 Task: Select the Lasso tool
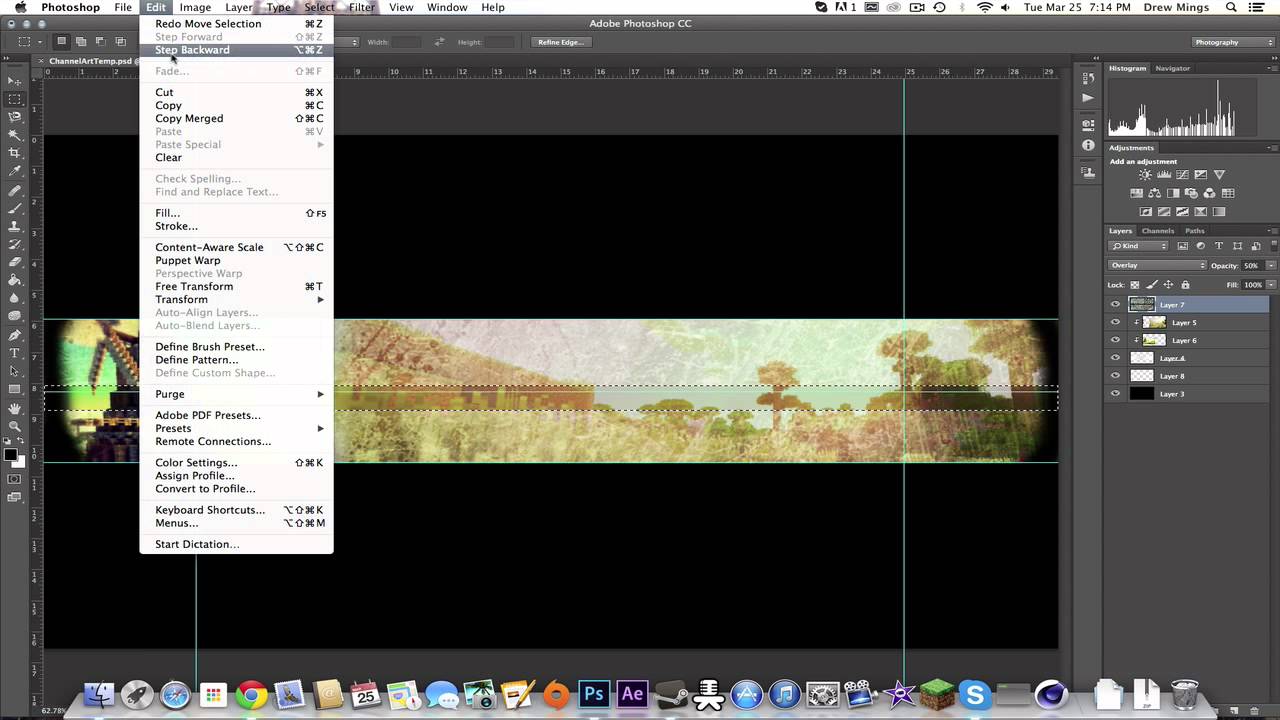pos(15,117)
